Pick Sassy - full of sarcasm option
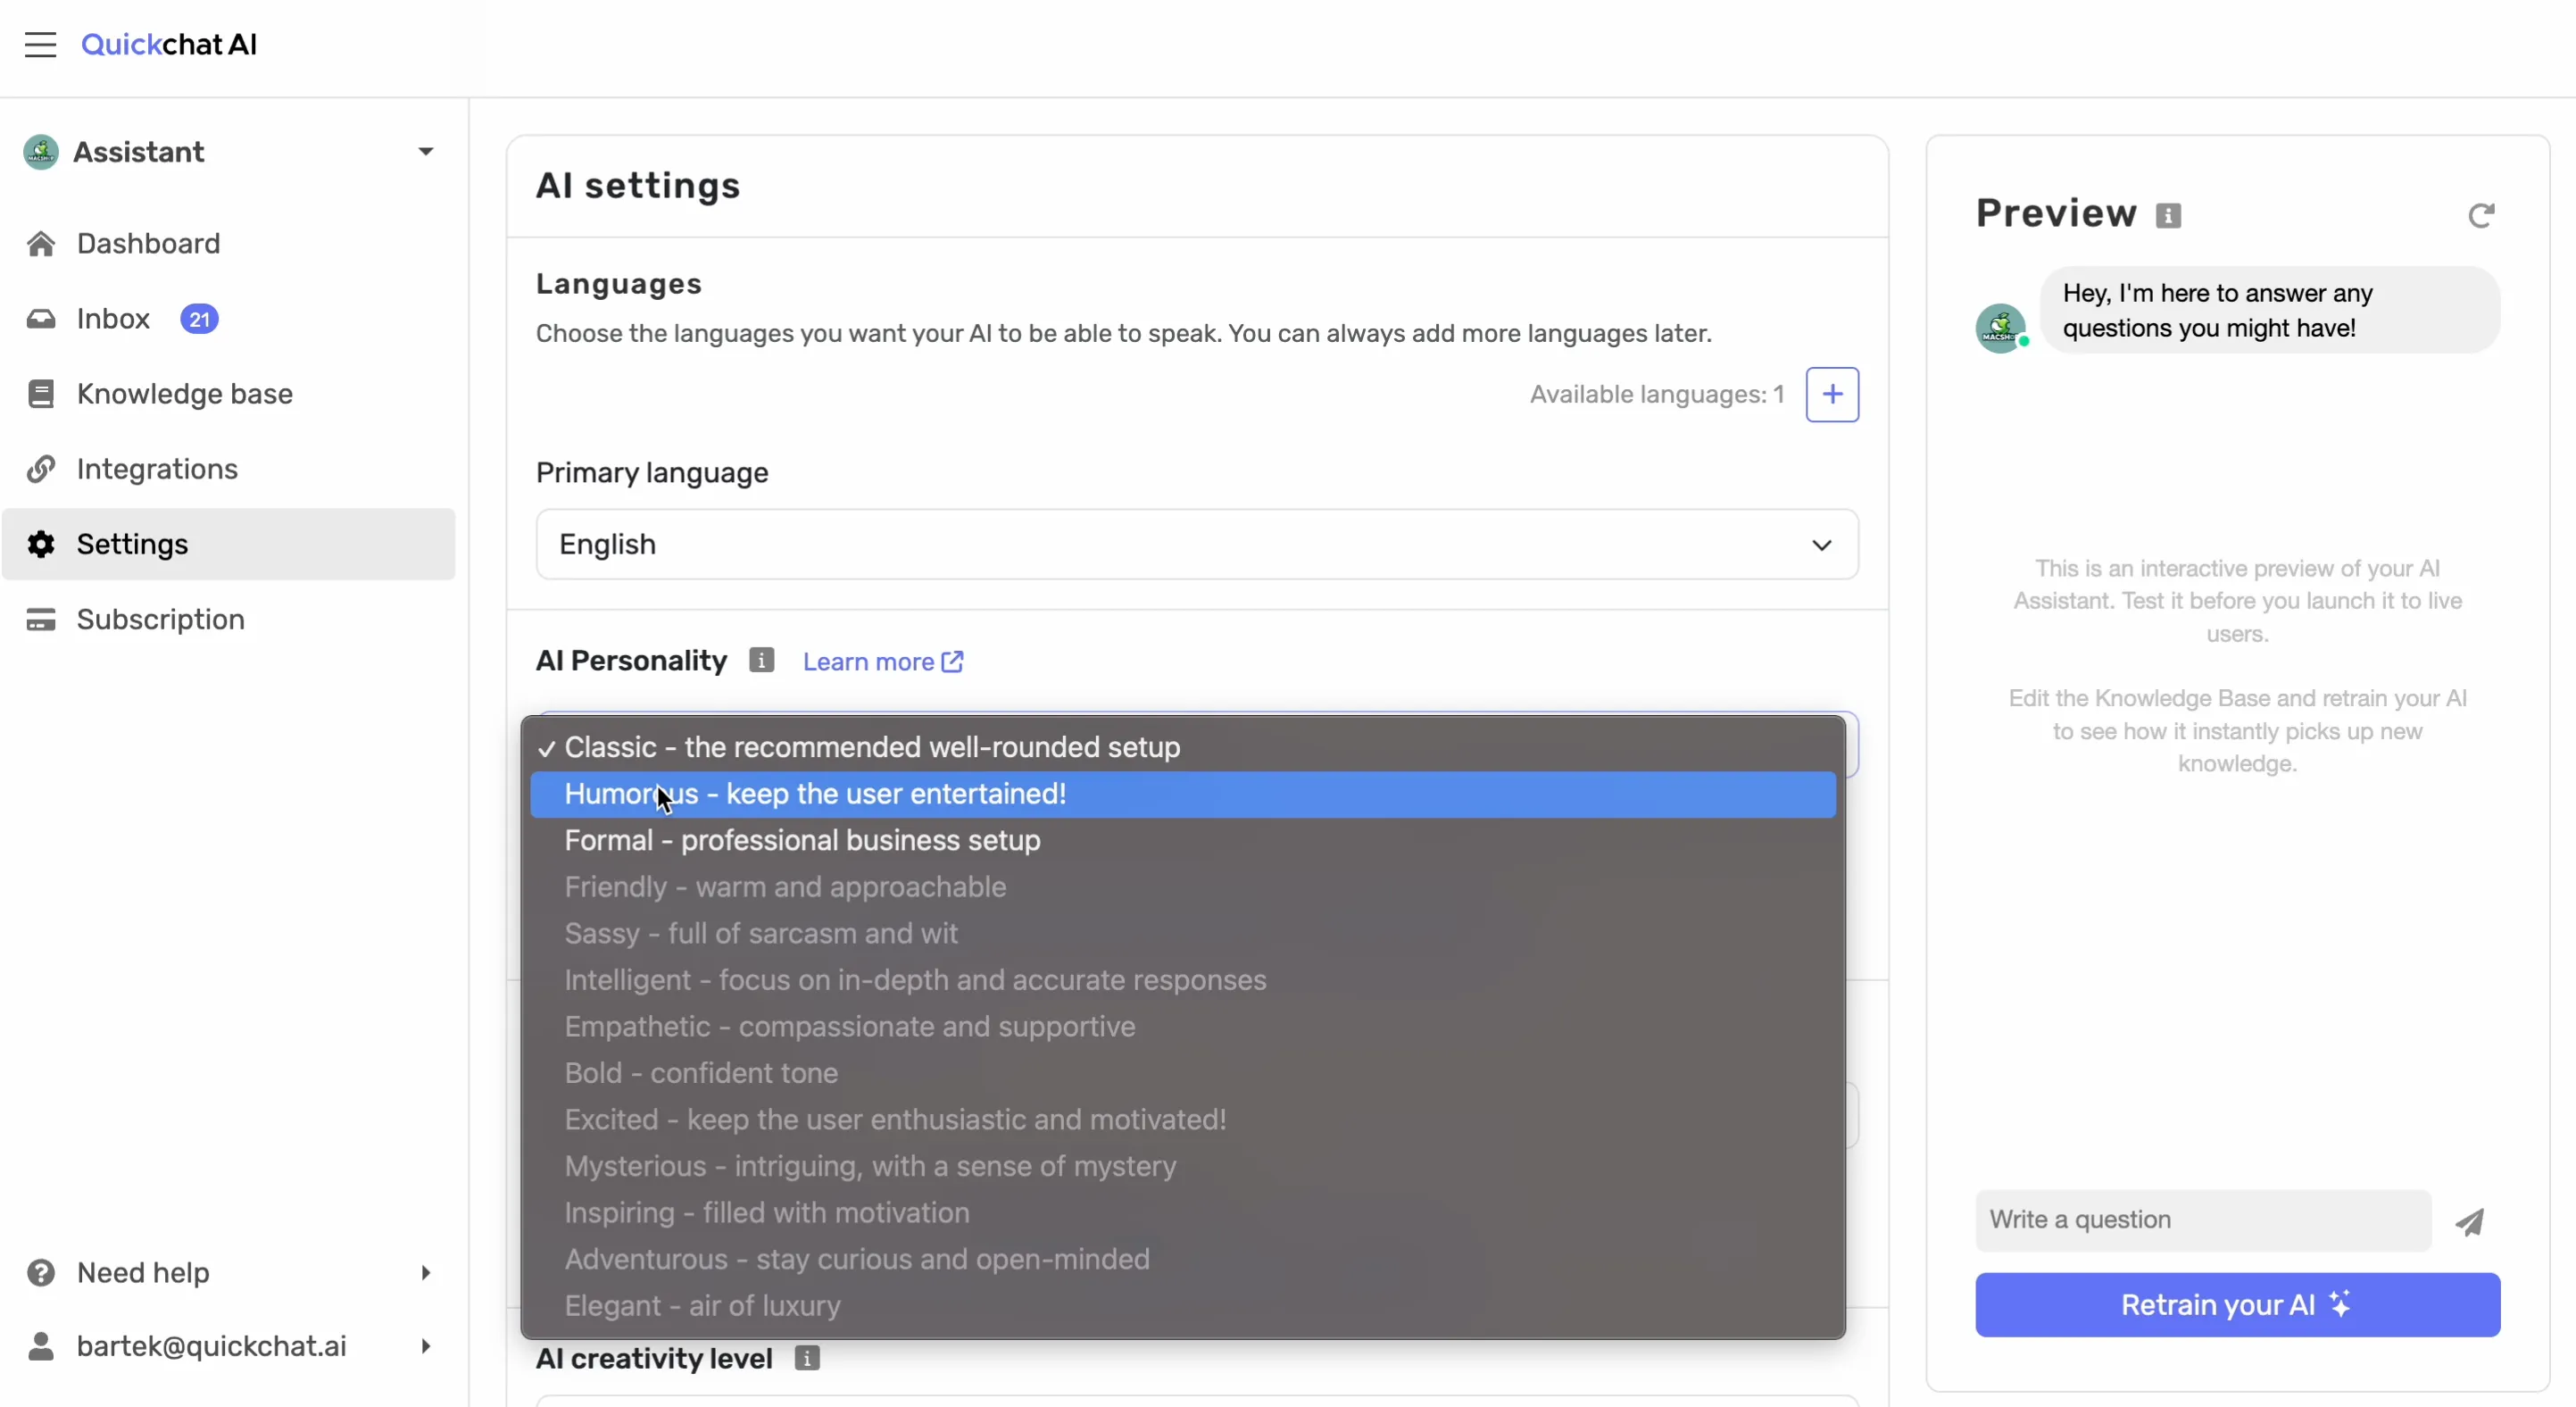The image size is (2576, 1407). click(1183, 934)
